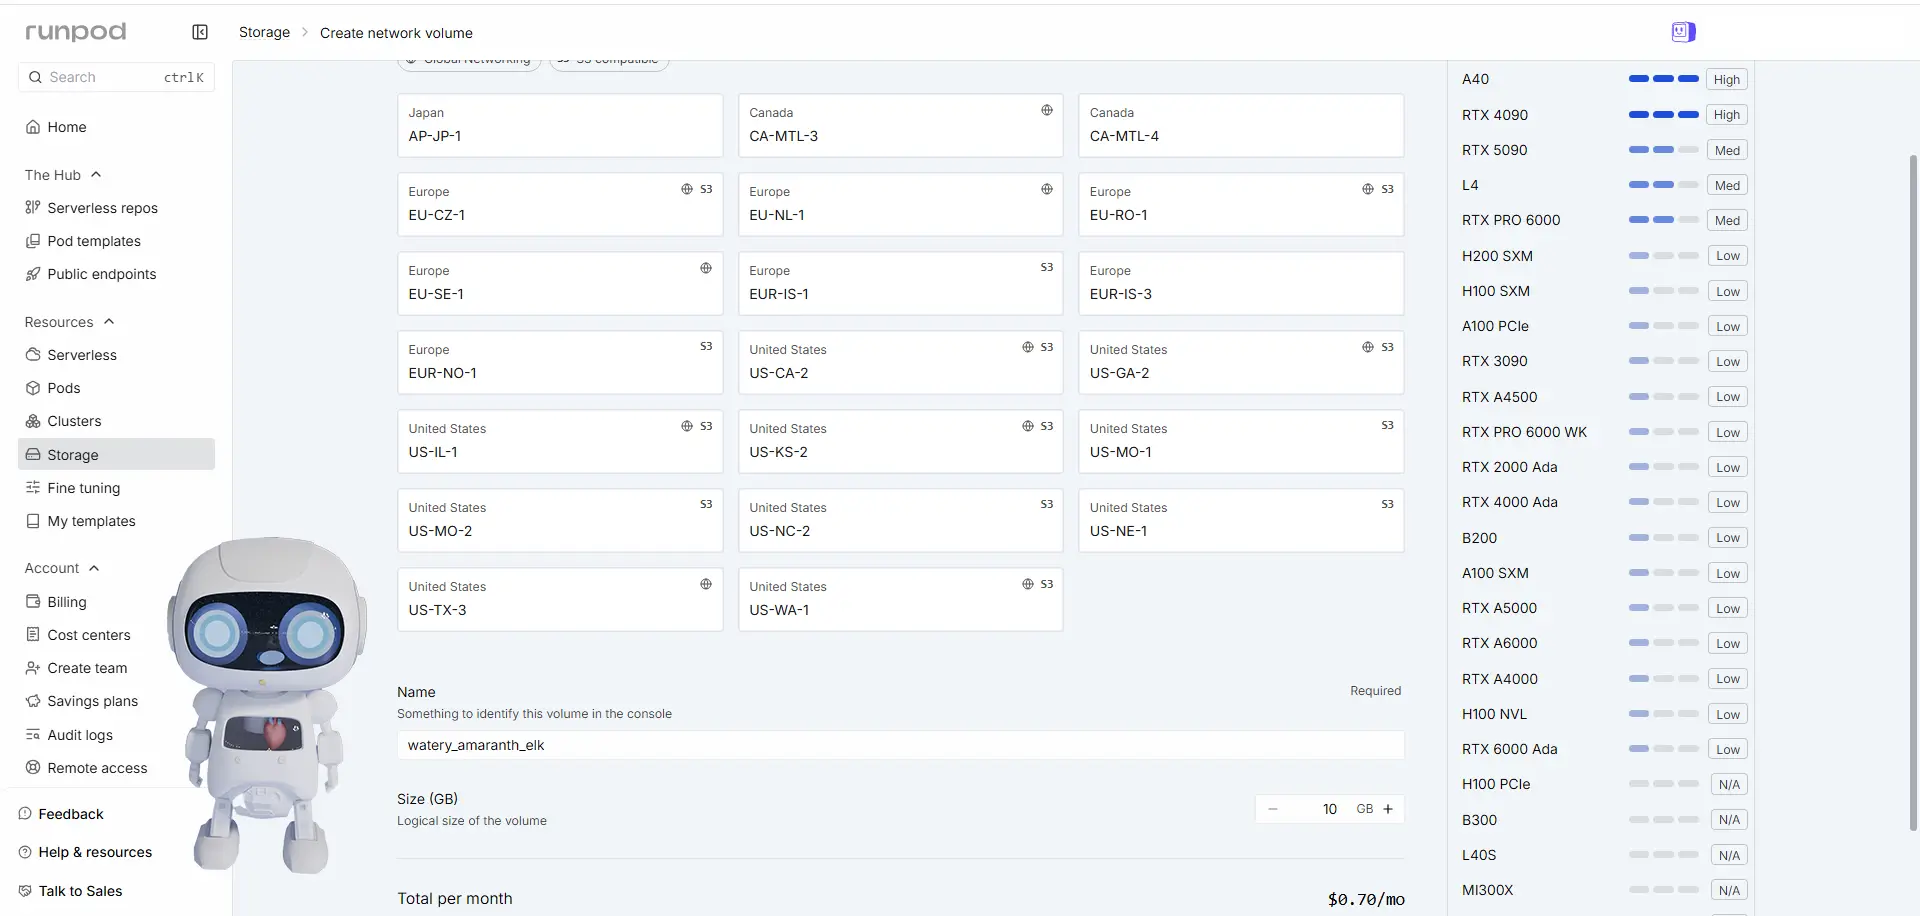Image resolution: width=1920 pixels, height=916 pixels.
Task: Click the A40 availability bar indicator
Action: coord(1663,79)
